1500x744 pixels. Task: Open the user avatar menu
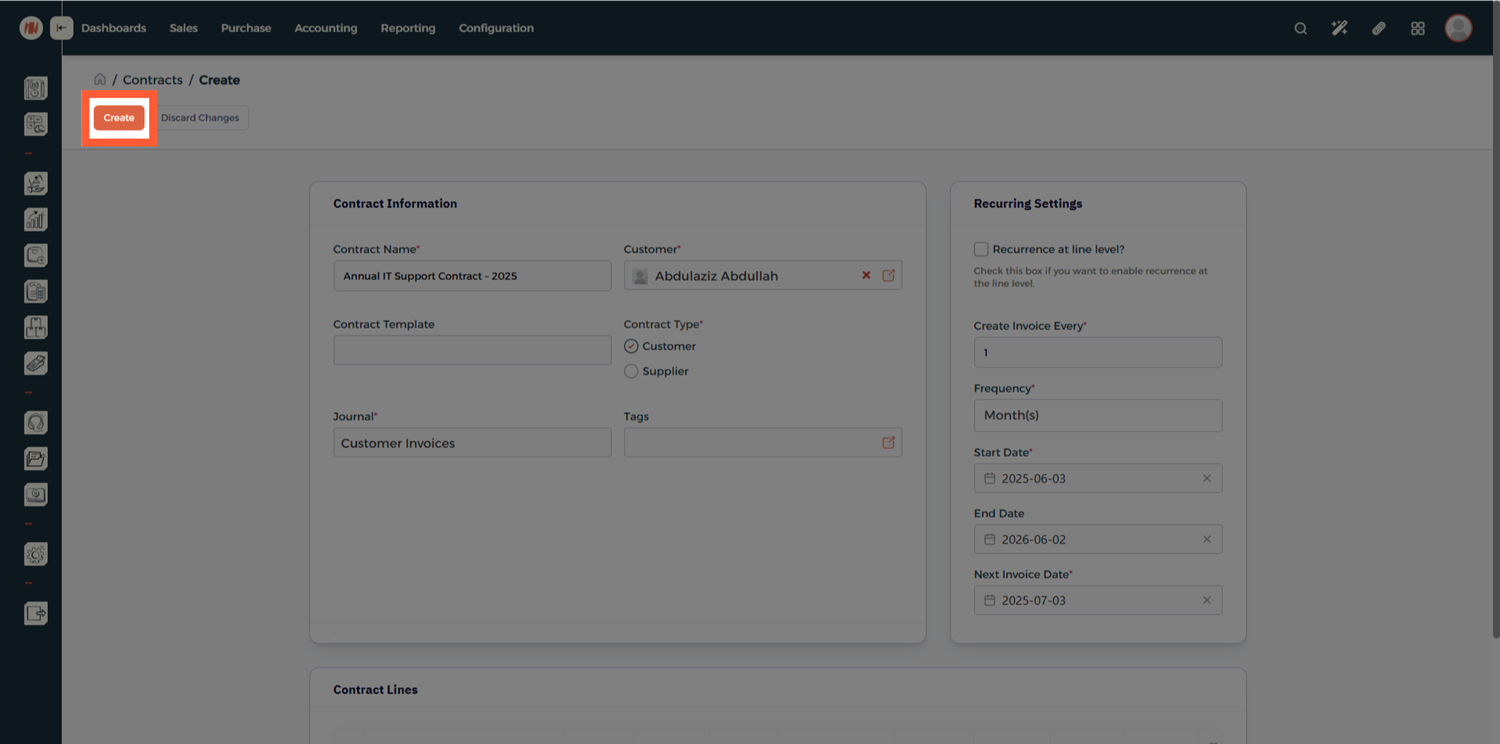[1458, 28]
